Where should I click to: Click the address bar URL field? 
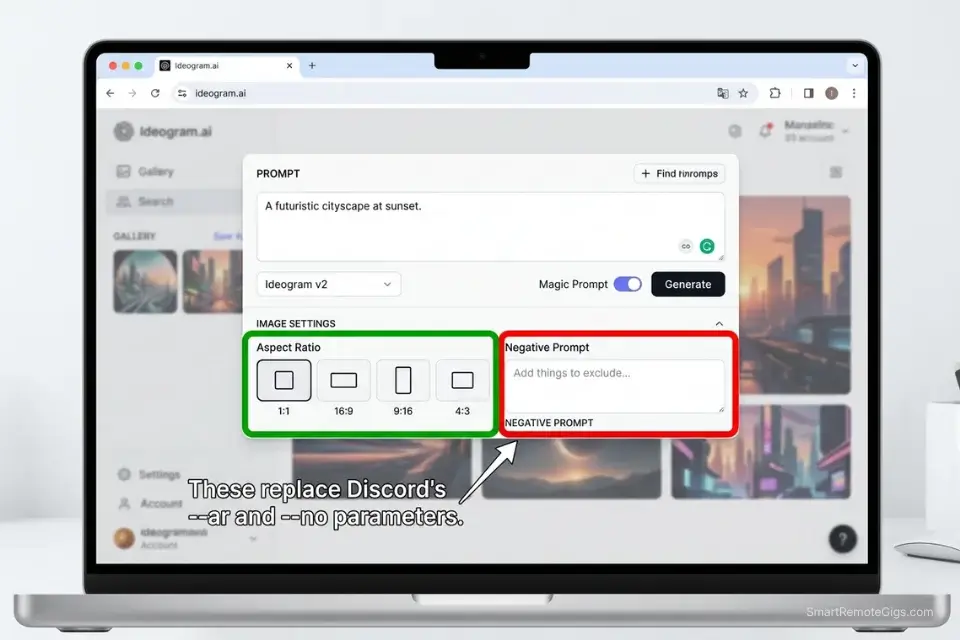(x=450, y=93)
